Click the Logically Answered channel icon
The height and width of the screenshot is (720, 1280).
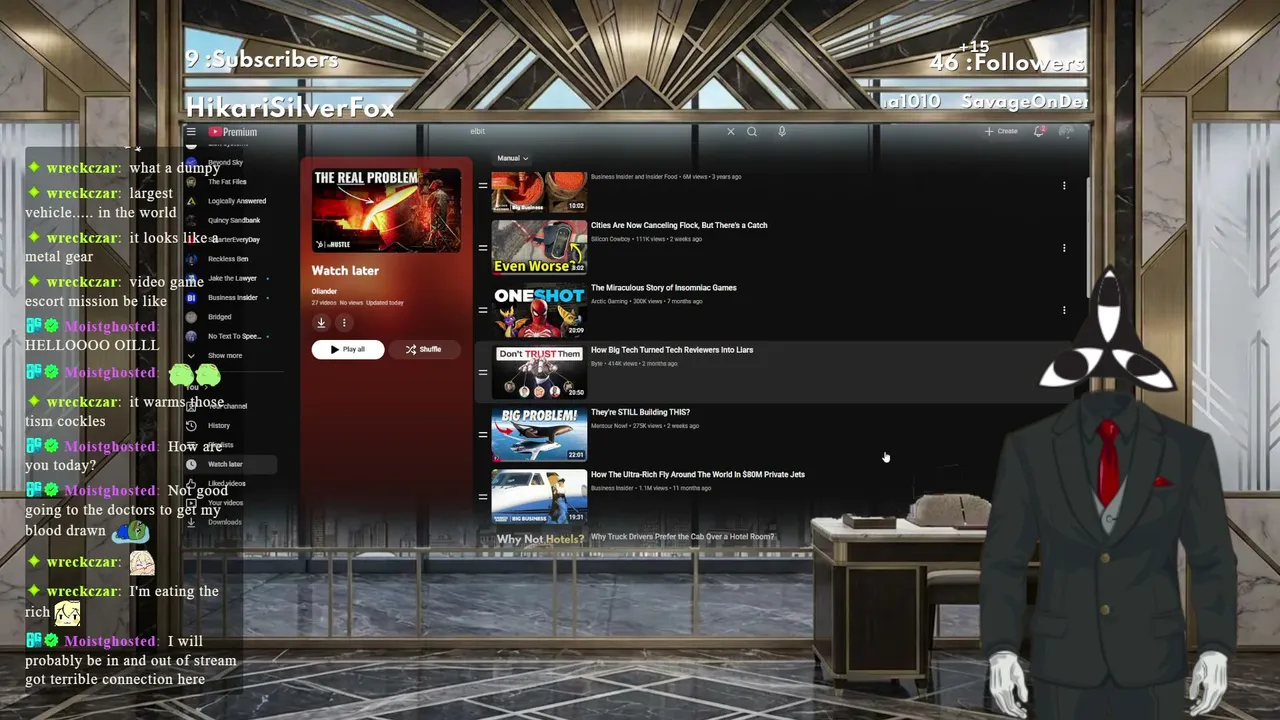coord(191,201)
